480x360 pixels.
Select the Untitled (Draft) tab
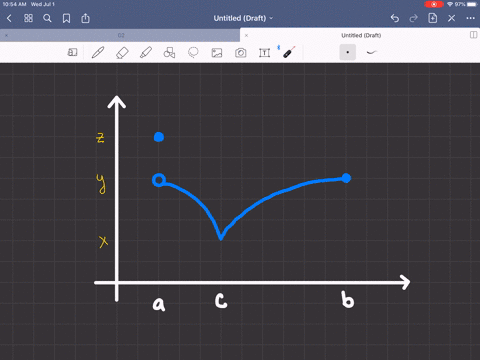point(361,35)
